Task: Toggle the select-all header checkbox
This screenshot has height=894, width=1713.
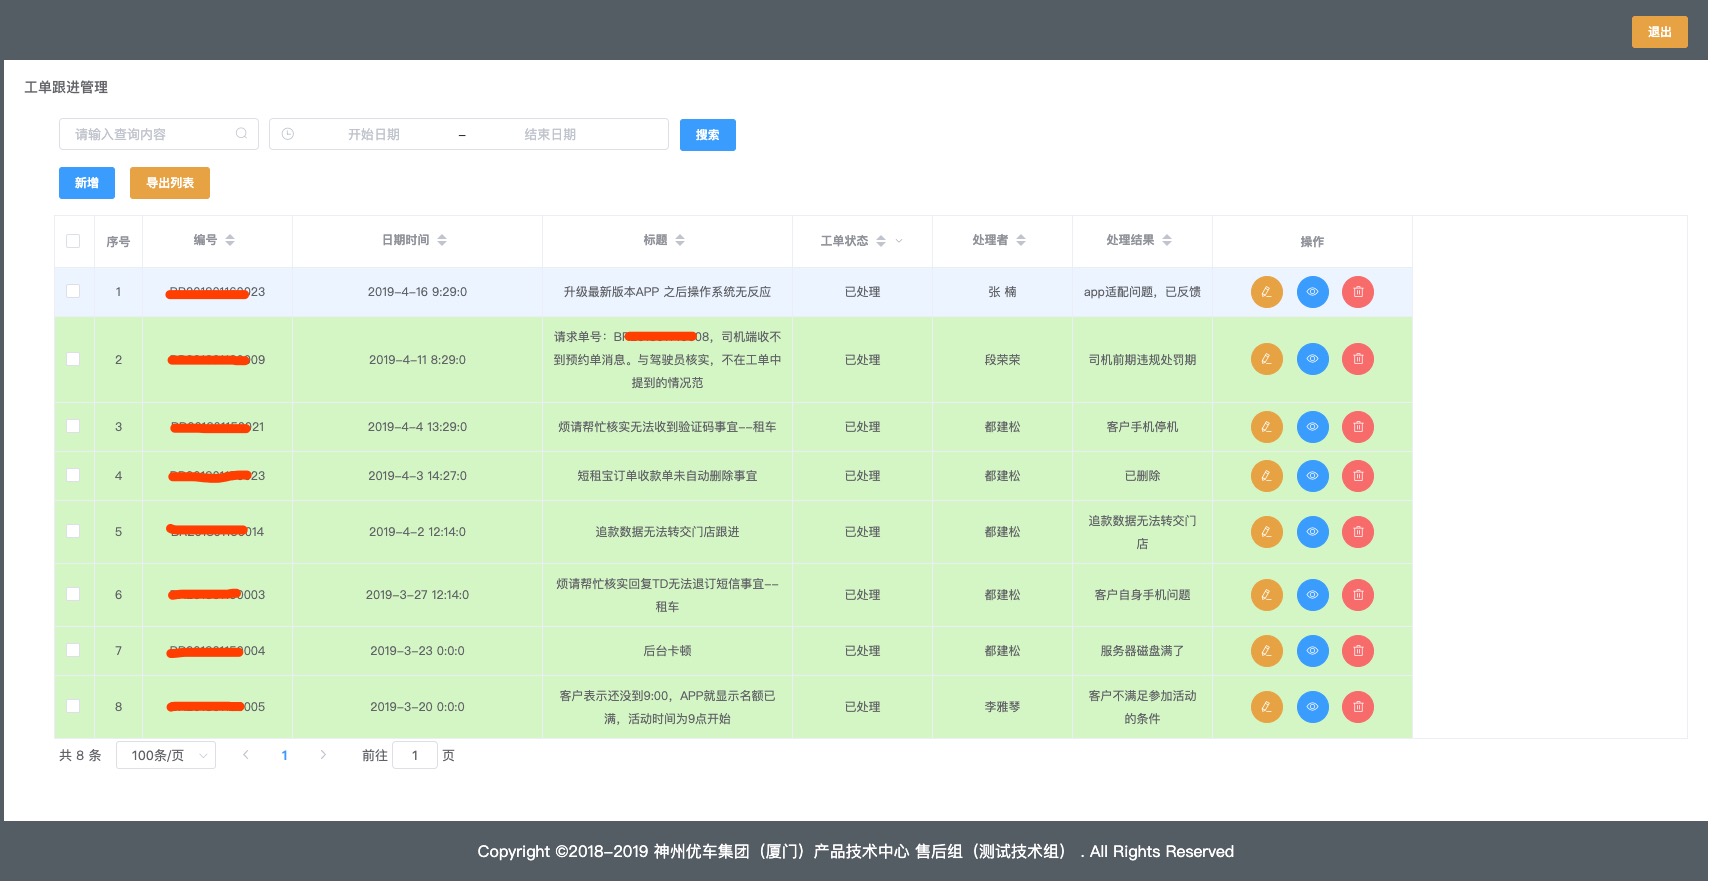Action: (73, 241)
